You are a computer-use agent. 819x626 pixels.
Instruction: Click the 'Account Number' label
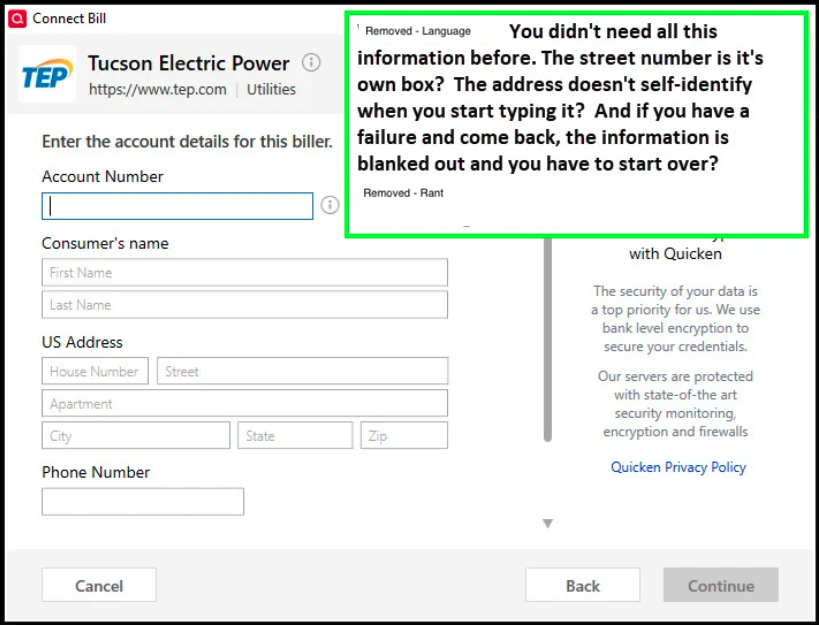(102, 177)
